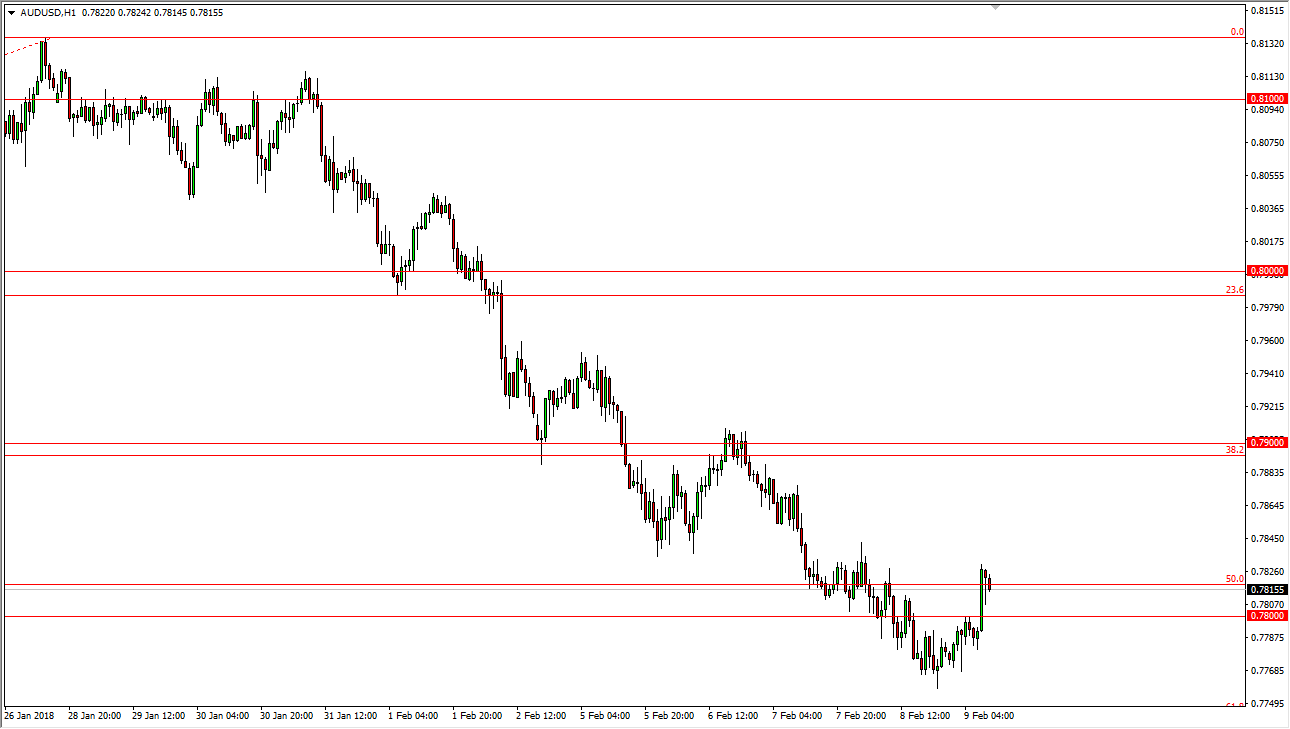This screenshot has height=729, width=1290.
Task: Click the 0.77495 price scale value
Action: pos(1266,703)
